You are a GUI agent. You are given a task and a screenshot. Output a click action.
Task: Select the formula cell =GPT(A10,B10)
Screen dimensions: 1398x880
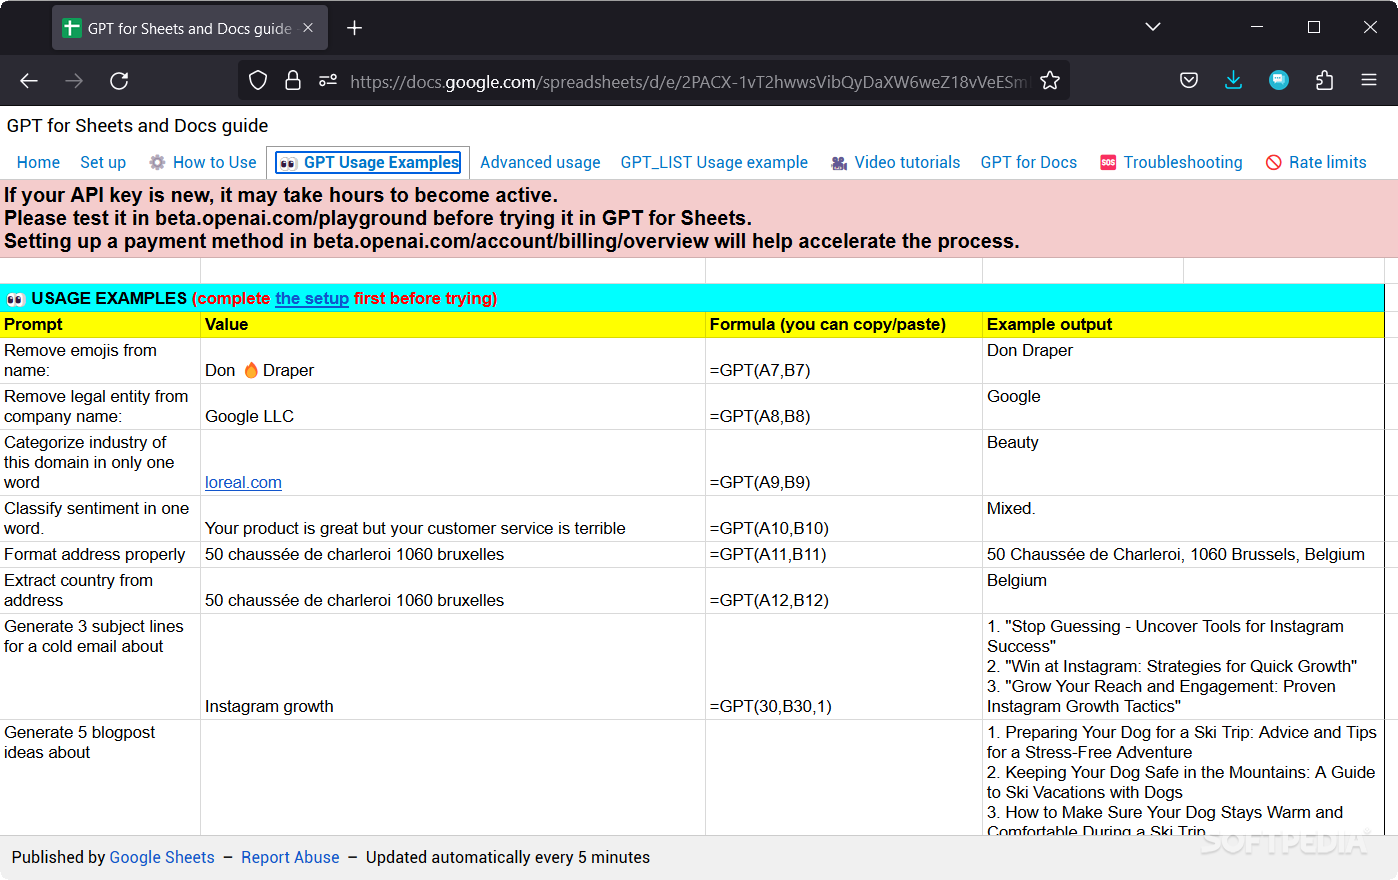(x=844, y=519)
